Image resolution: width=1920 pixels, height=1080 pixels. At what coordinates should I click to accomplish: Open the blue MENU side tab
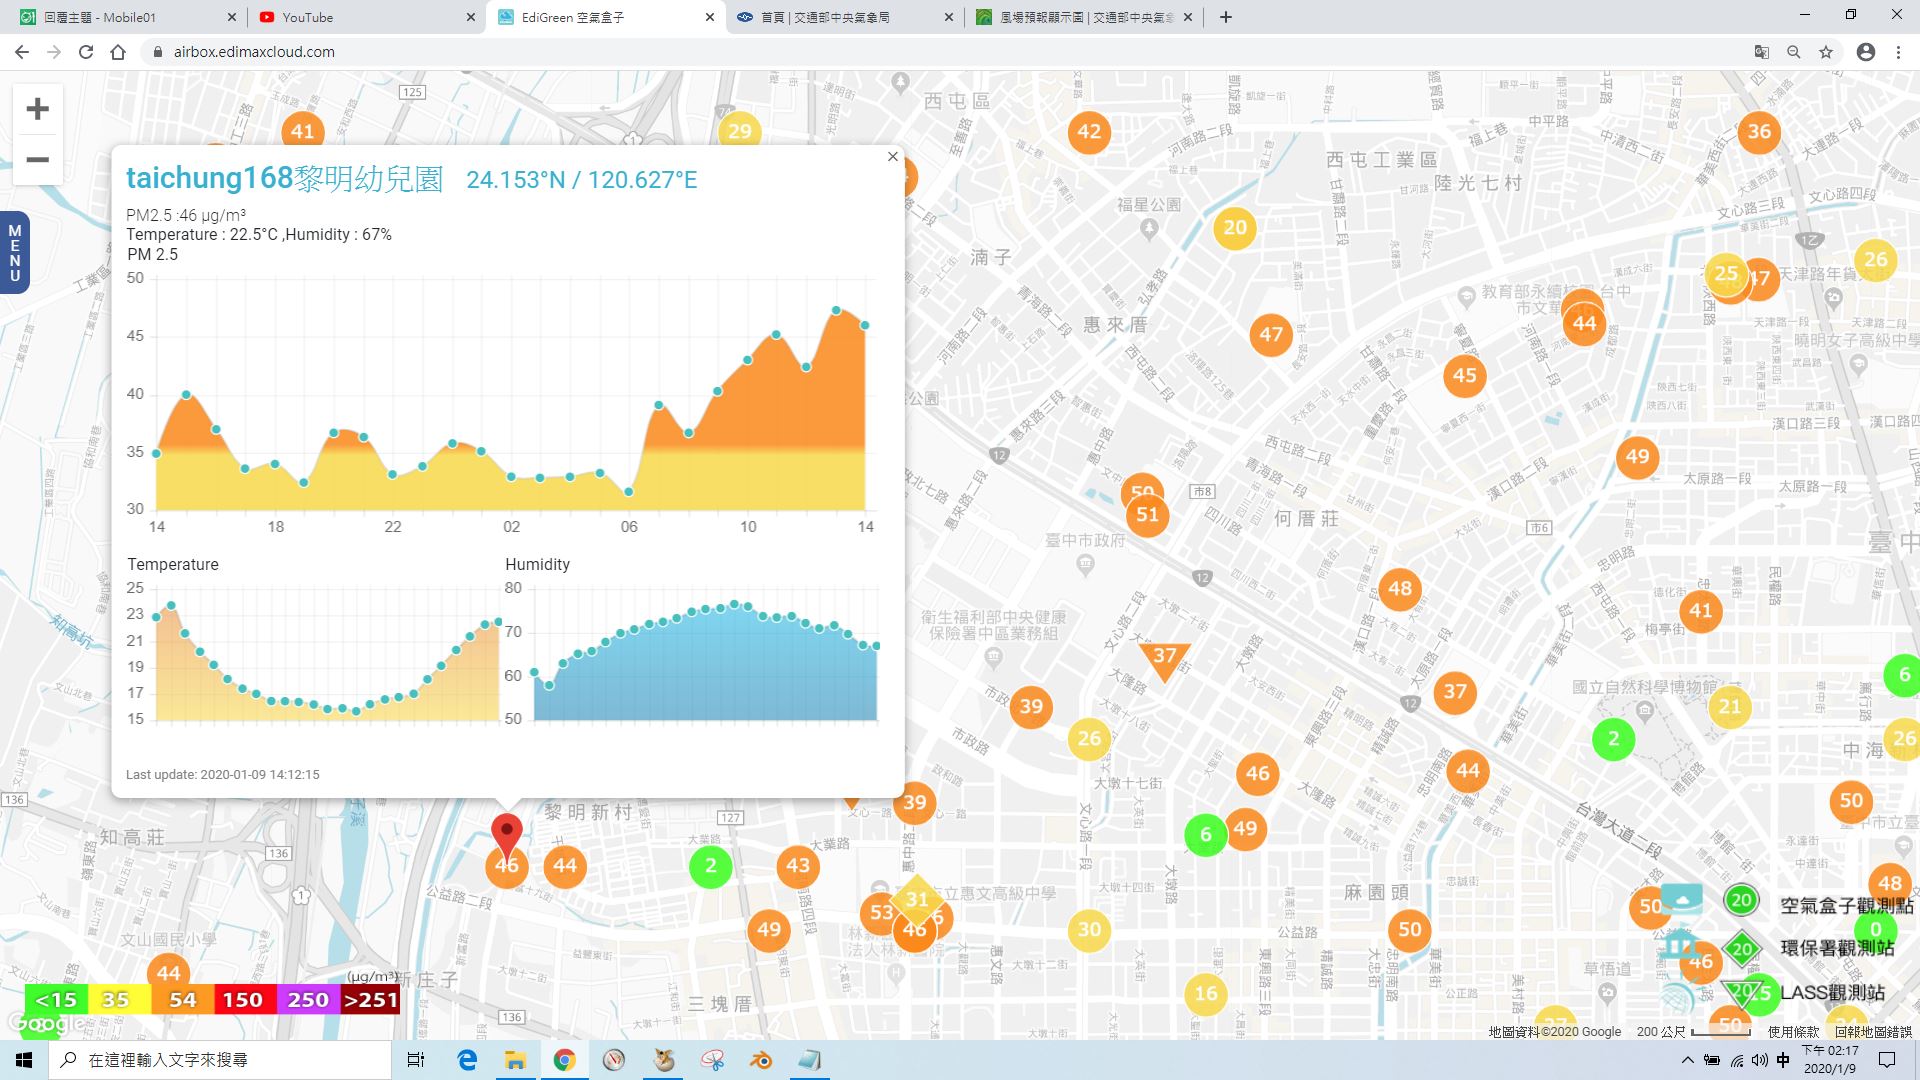(14, 253)
